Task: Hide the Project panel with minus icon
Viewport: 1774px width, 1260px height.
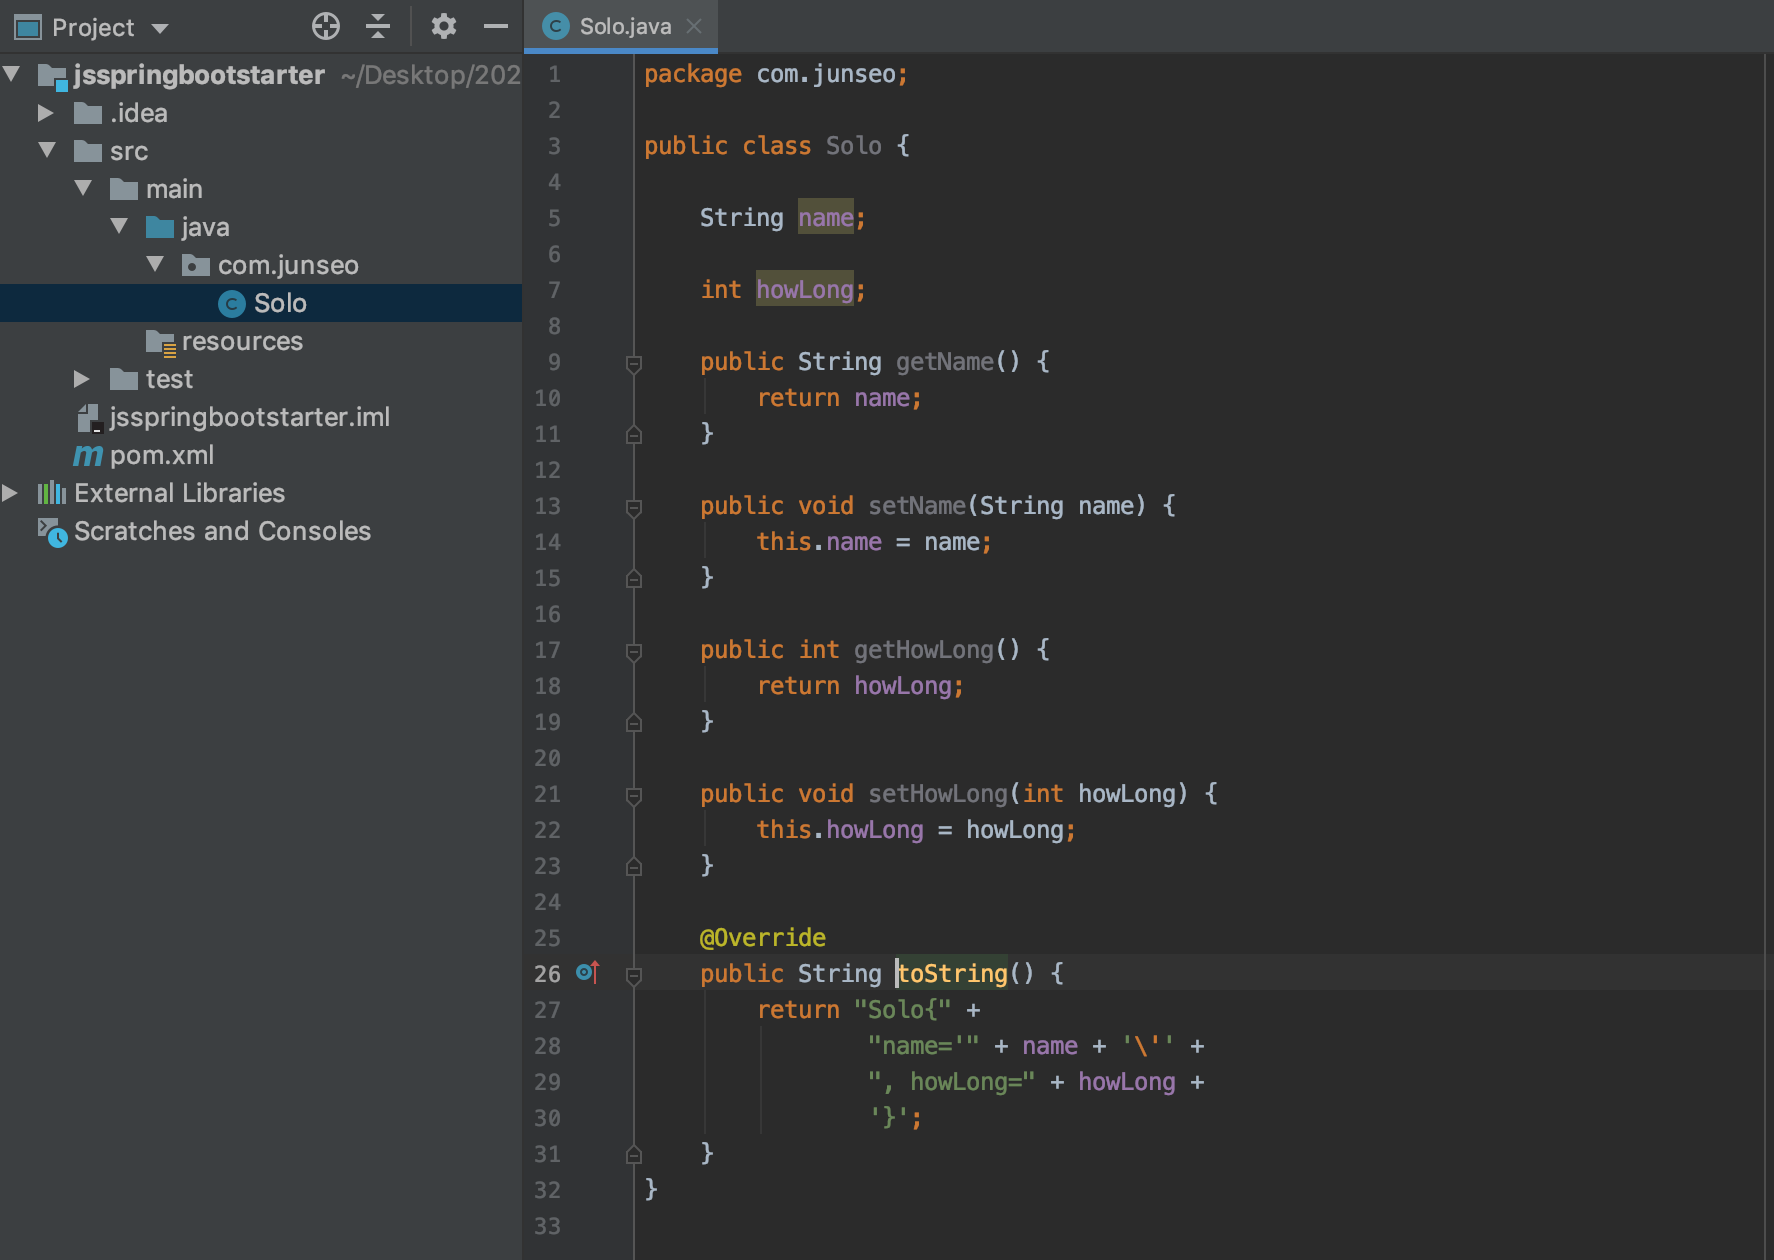Action: (x=496, y=26)
